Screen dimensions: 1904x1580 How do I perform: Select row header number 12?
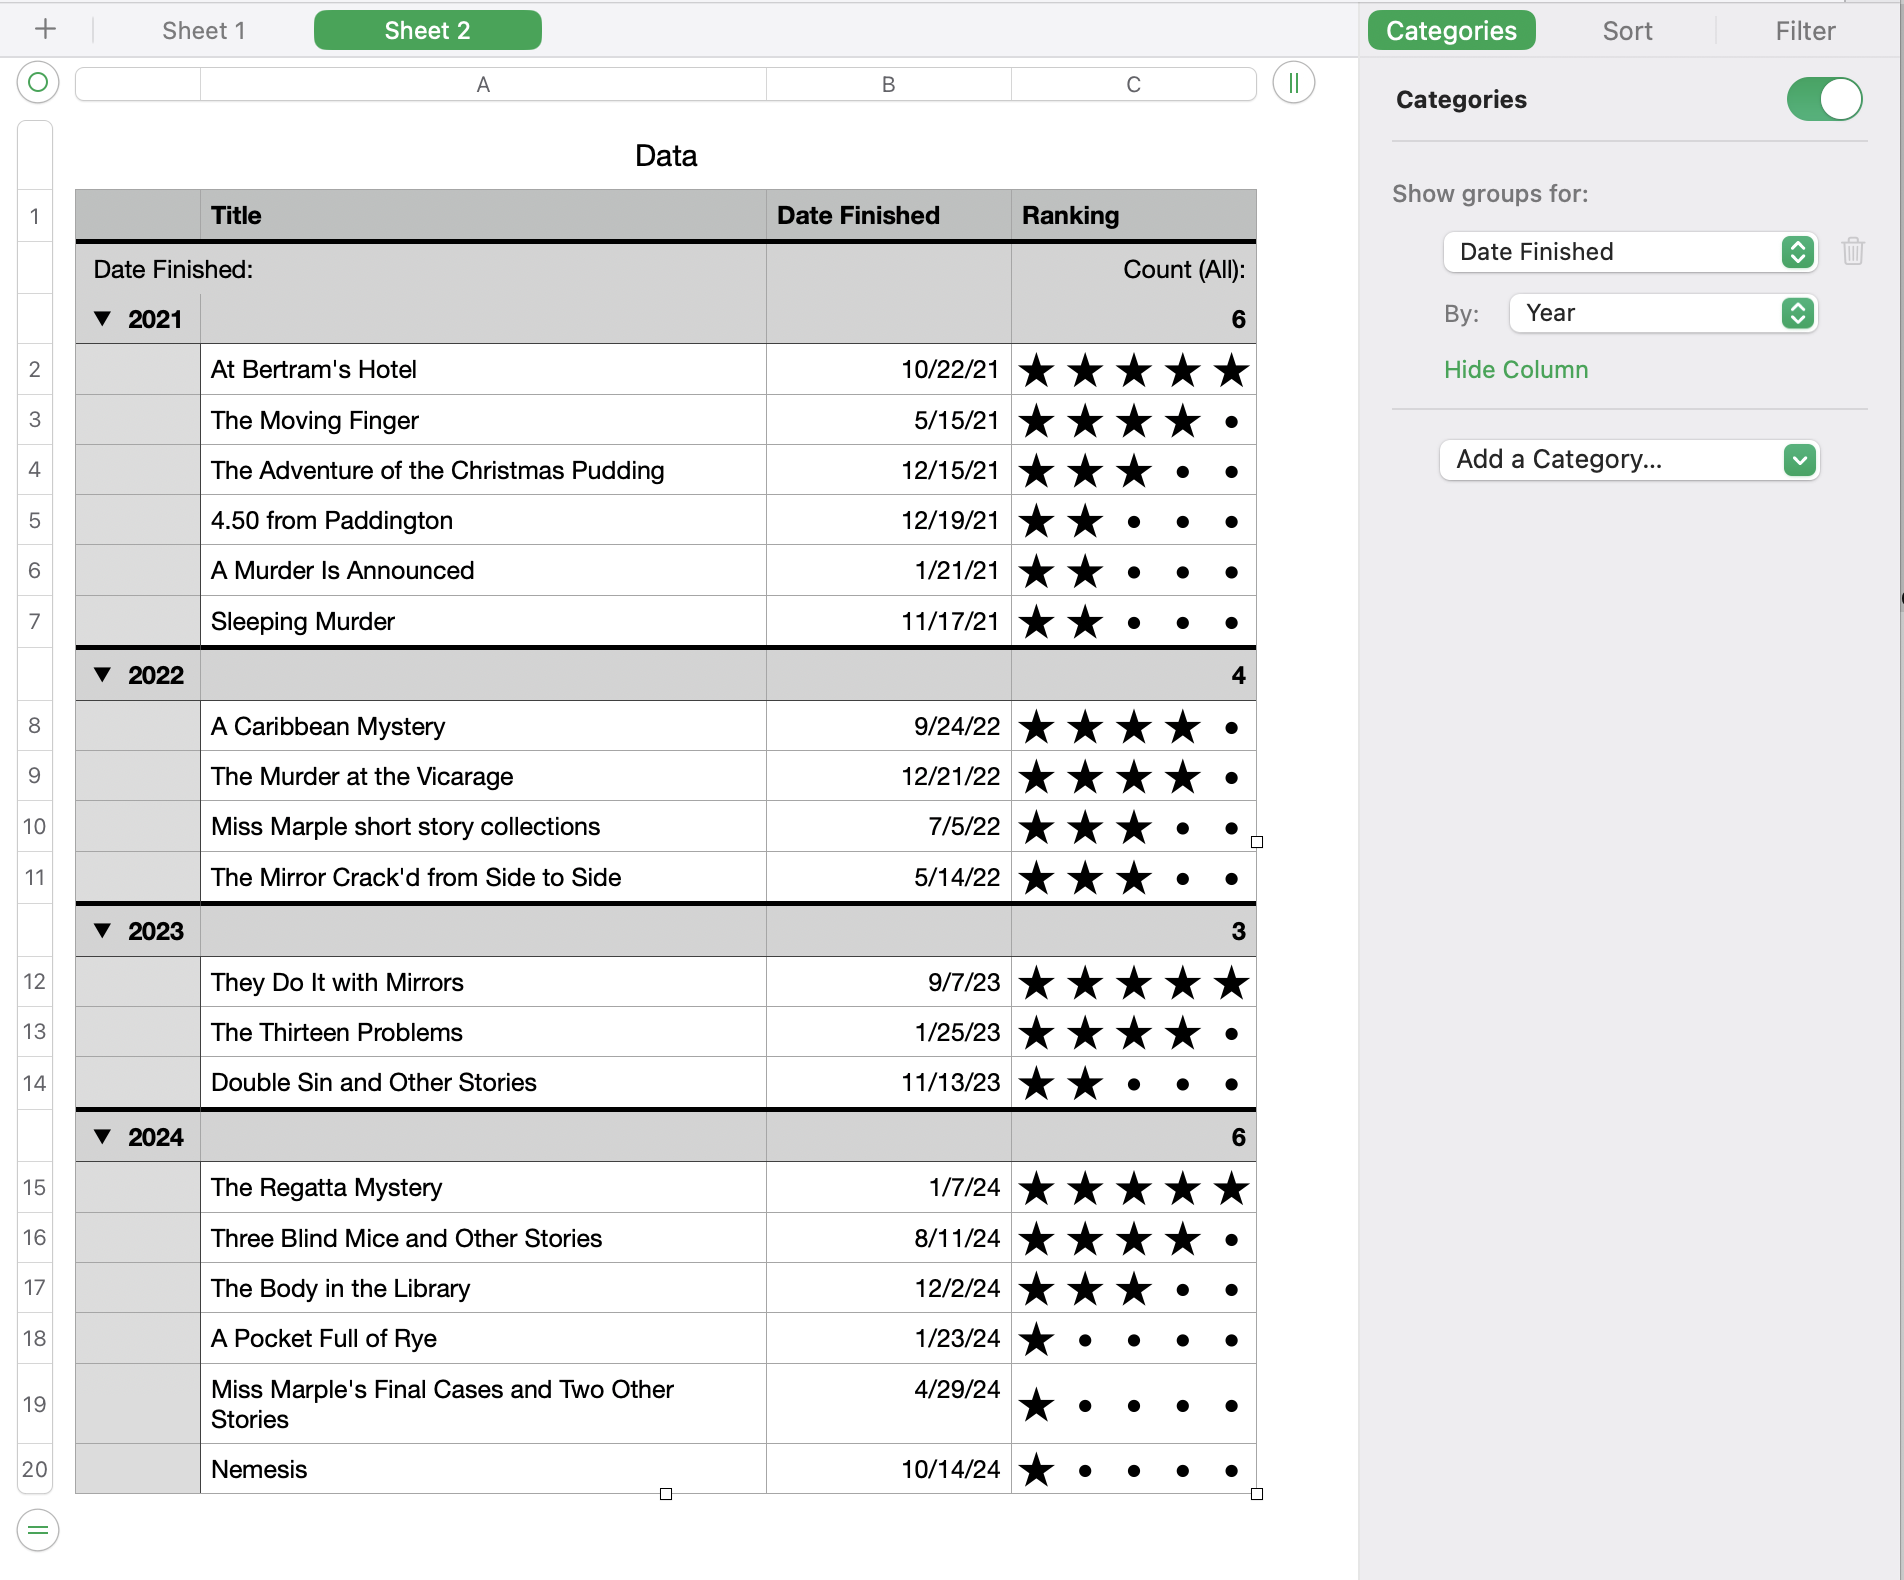click(35, 981)
